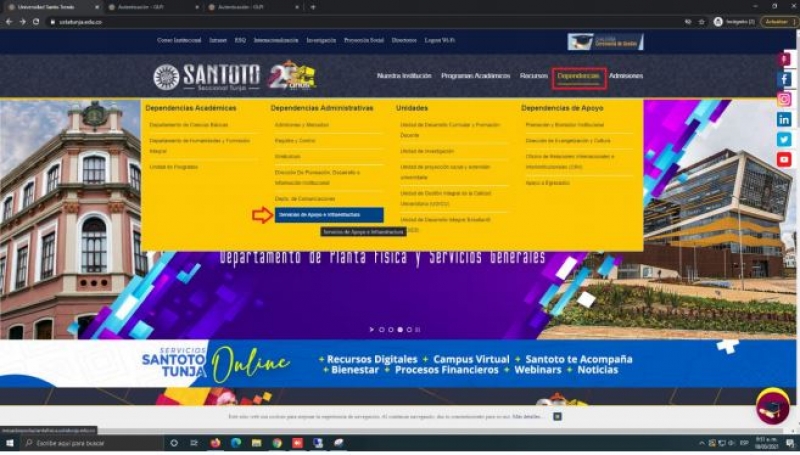800x455 pixels.
Task: Dismiss the cookie notice banner
Action: tap(557, 417)
